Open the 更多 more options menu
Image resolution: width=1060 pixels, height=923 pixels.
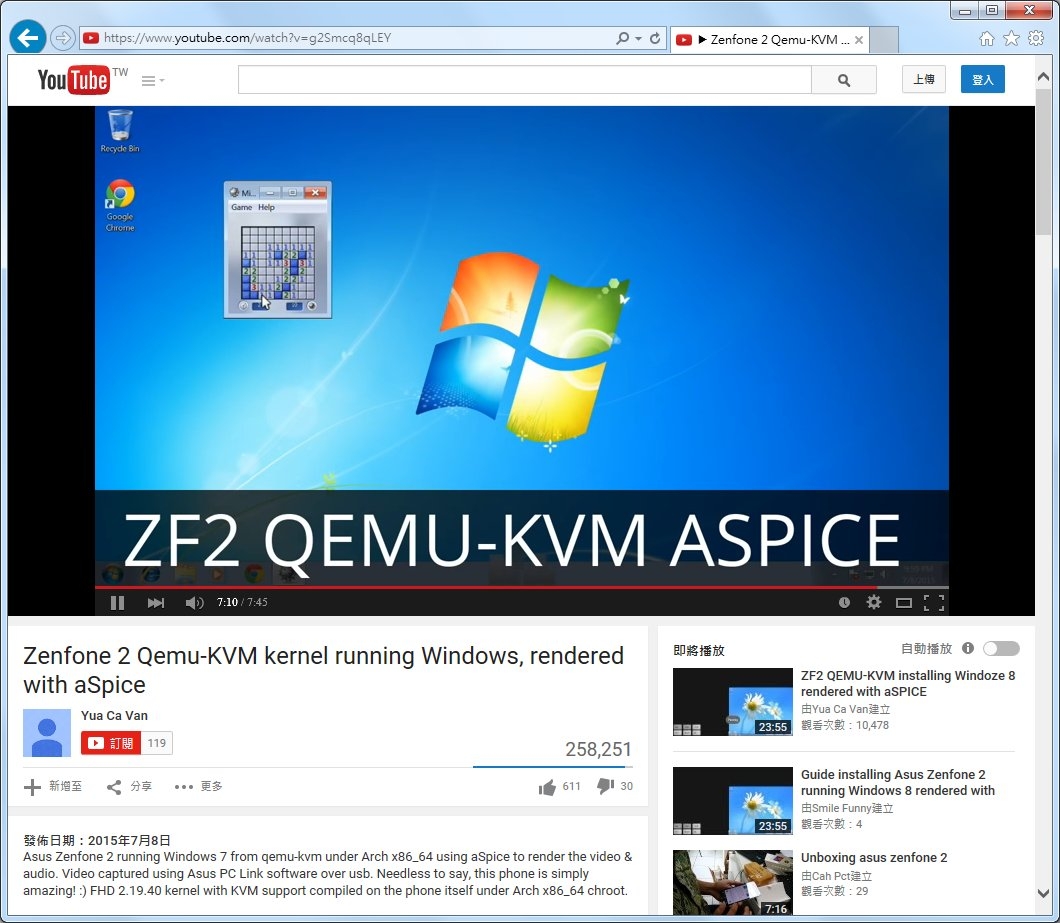click(x=198, y=786)
